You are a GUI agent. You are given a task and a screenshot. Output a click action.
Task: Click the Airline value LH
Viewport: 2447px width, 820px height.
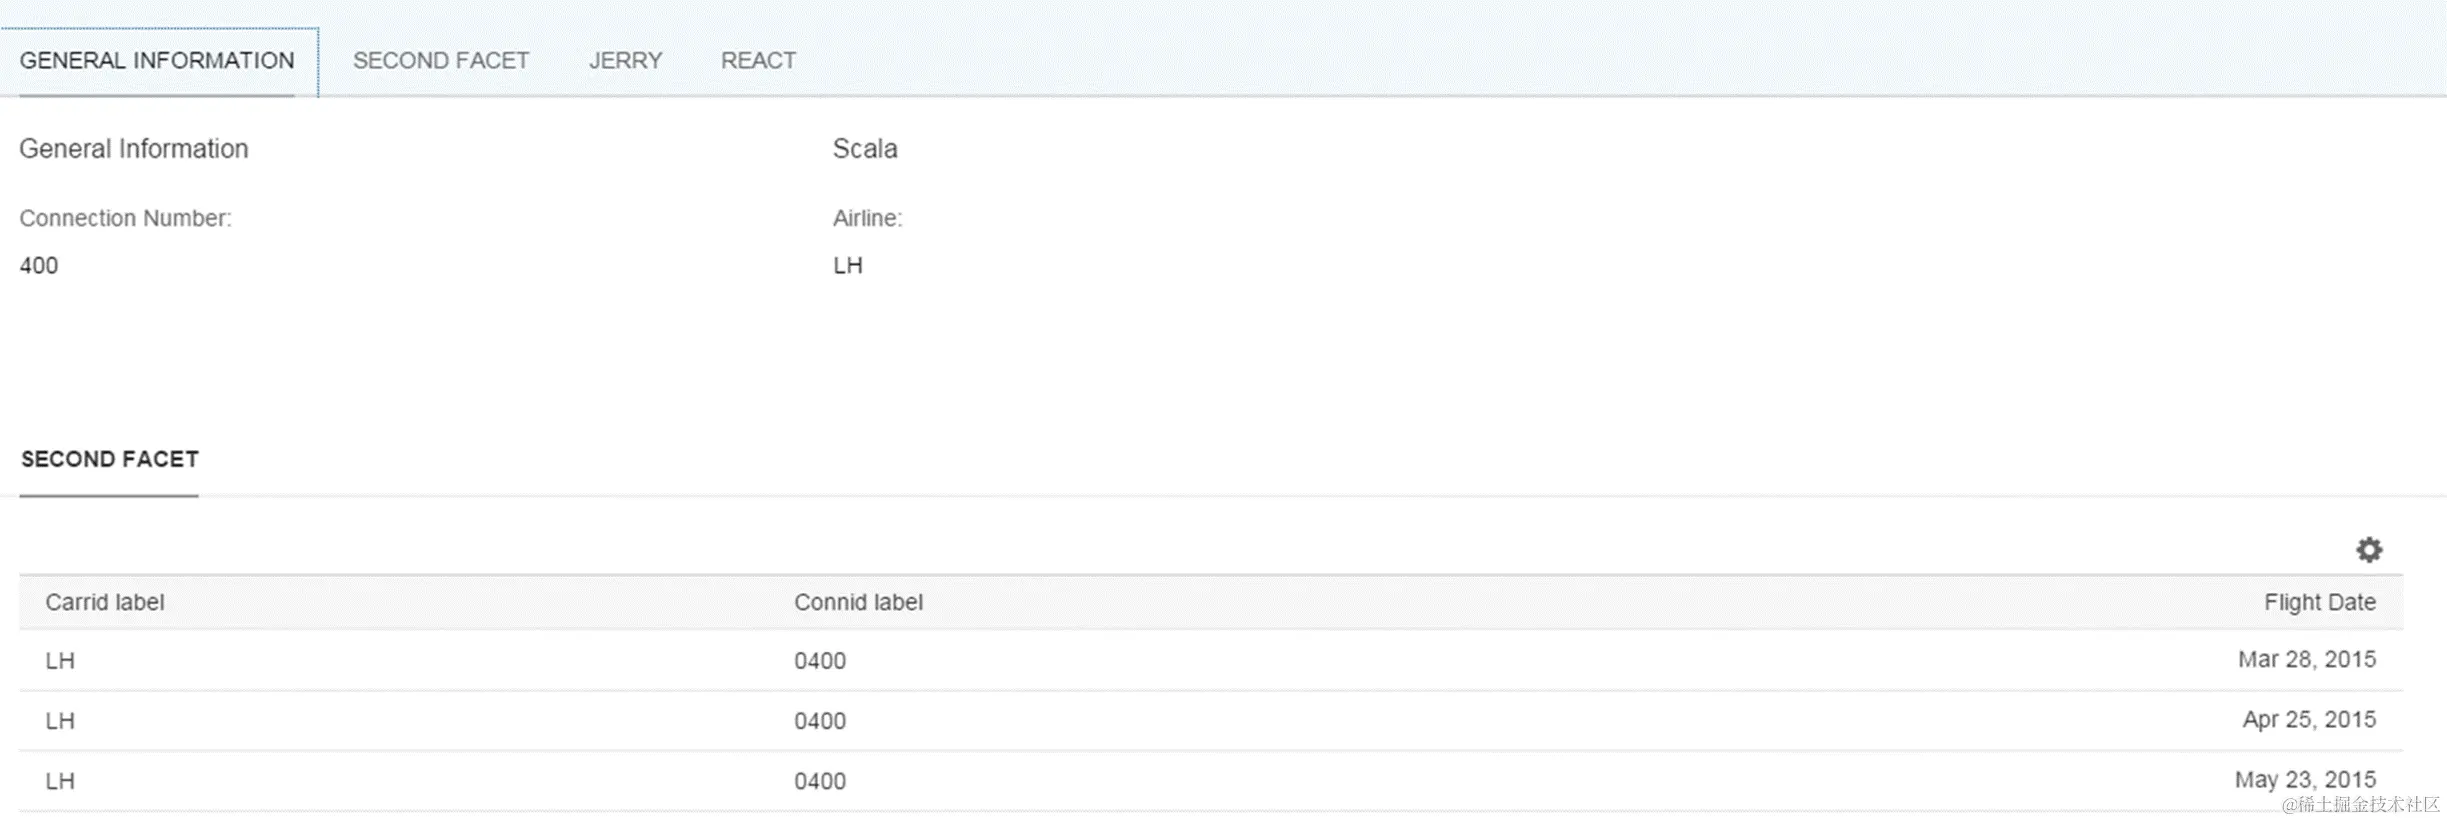click(848, 266)
